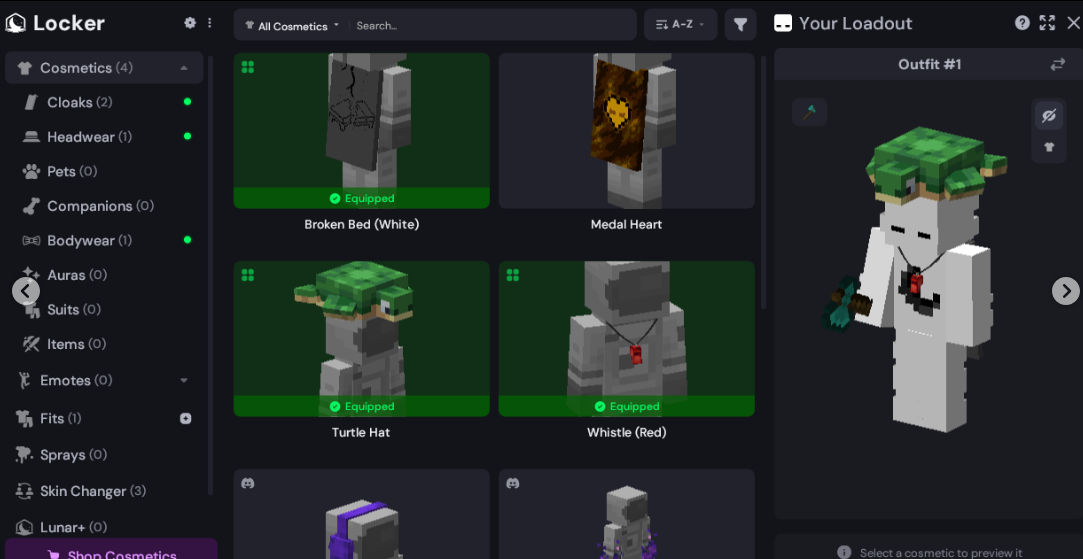Expand the Emotes section chevron
Image resolution: width=1083 pixels, height=559 pixels.
184,380
